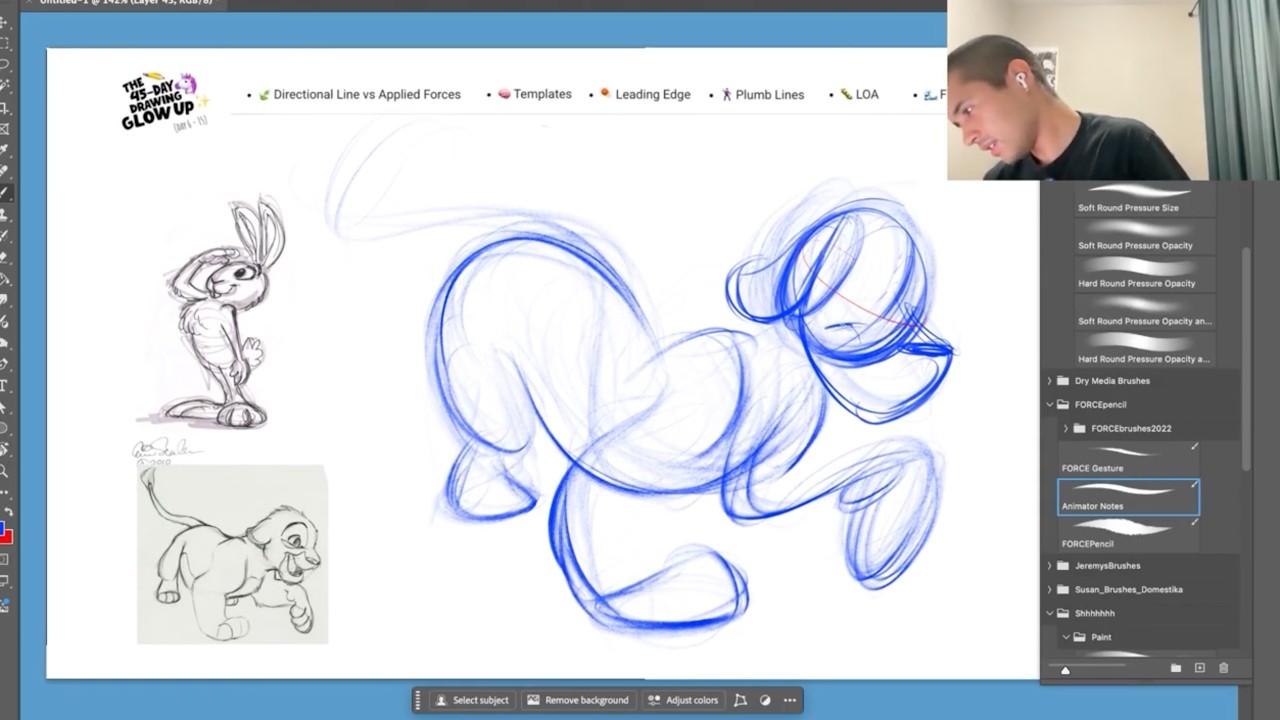This screenshot has height=720, width=1280.
Task: Click the Select subject person icon
Action: [x=441, y=700]
